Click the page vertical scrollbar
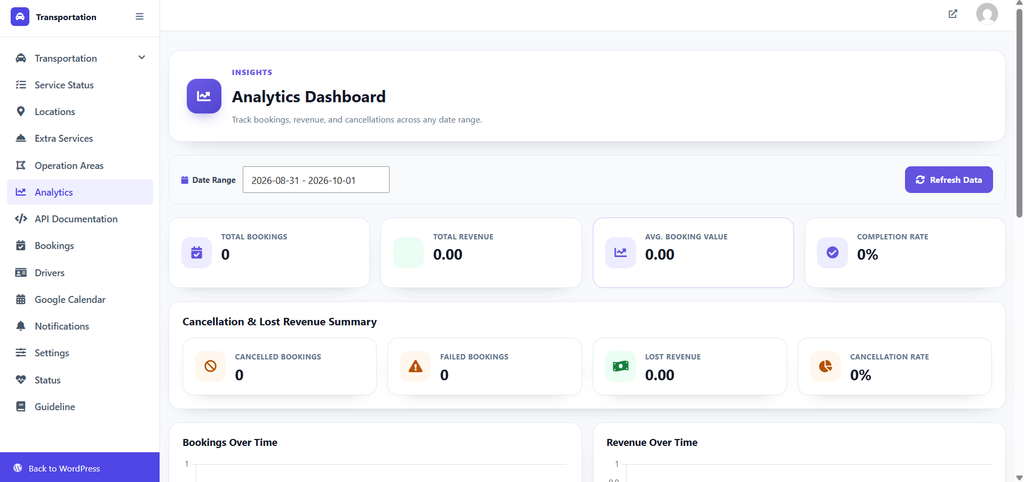This screenshot has height=482, width=1024. tap(1020, 111)
